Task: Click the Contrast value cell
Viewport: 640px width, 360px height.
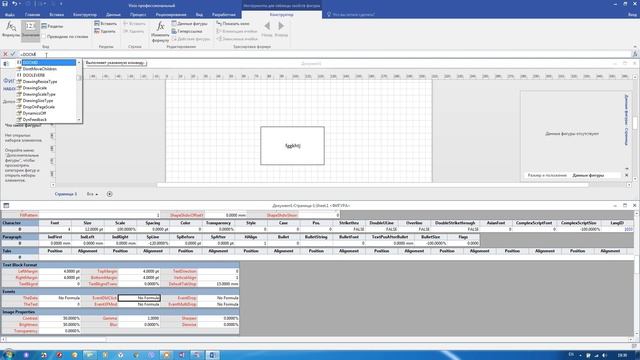Action: (60, 318)
